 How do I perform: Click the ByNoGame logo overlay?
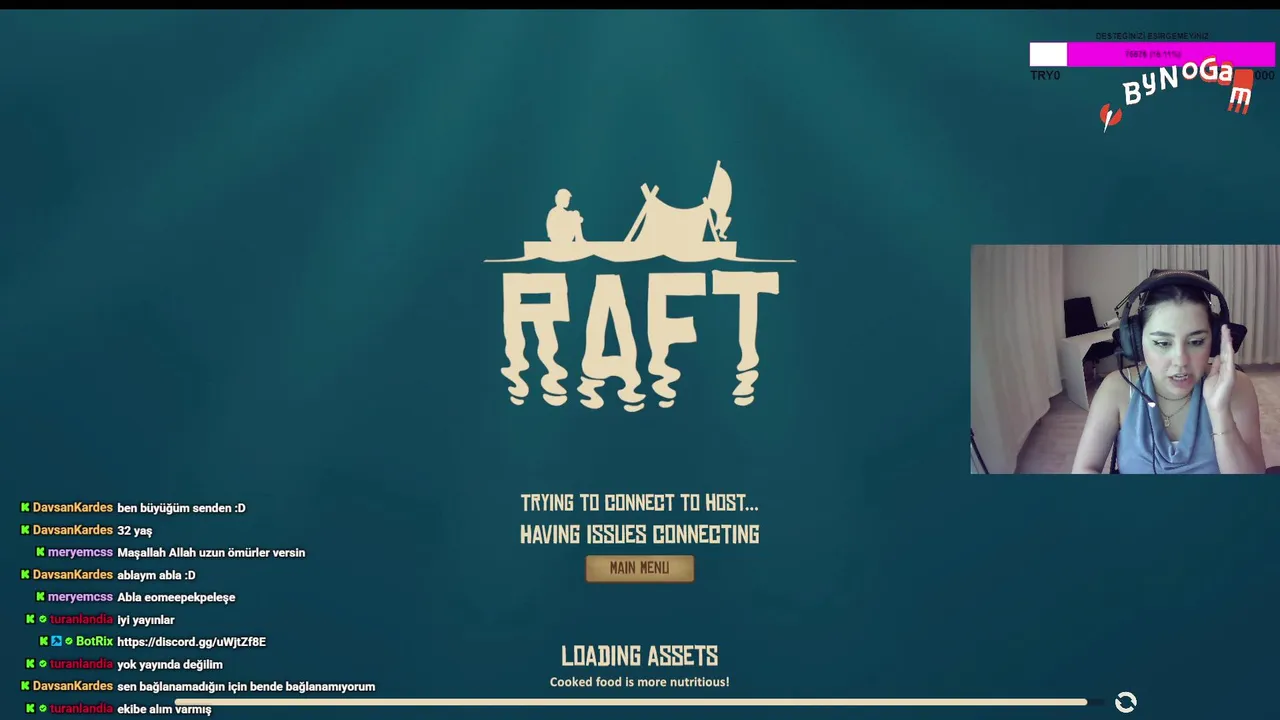pos(1177,93)
